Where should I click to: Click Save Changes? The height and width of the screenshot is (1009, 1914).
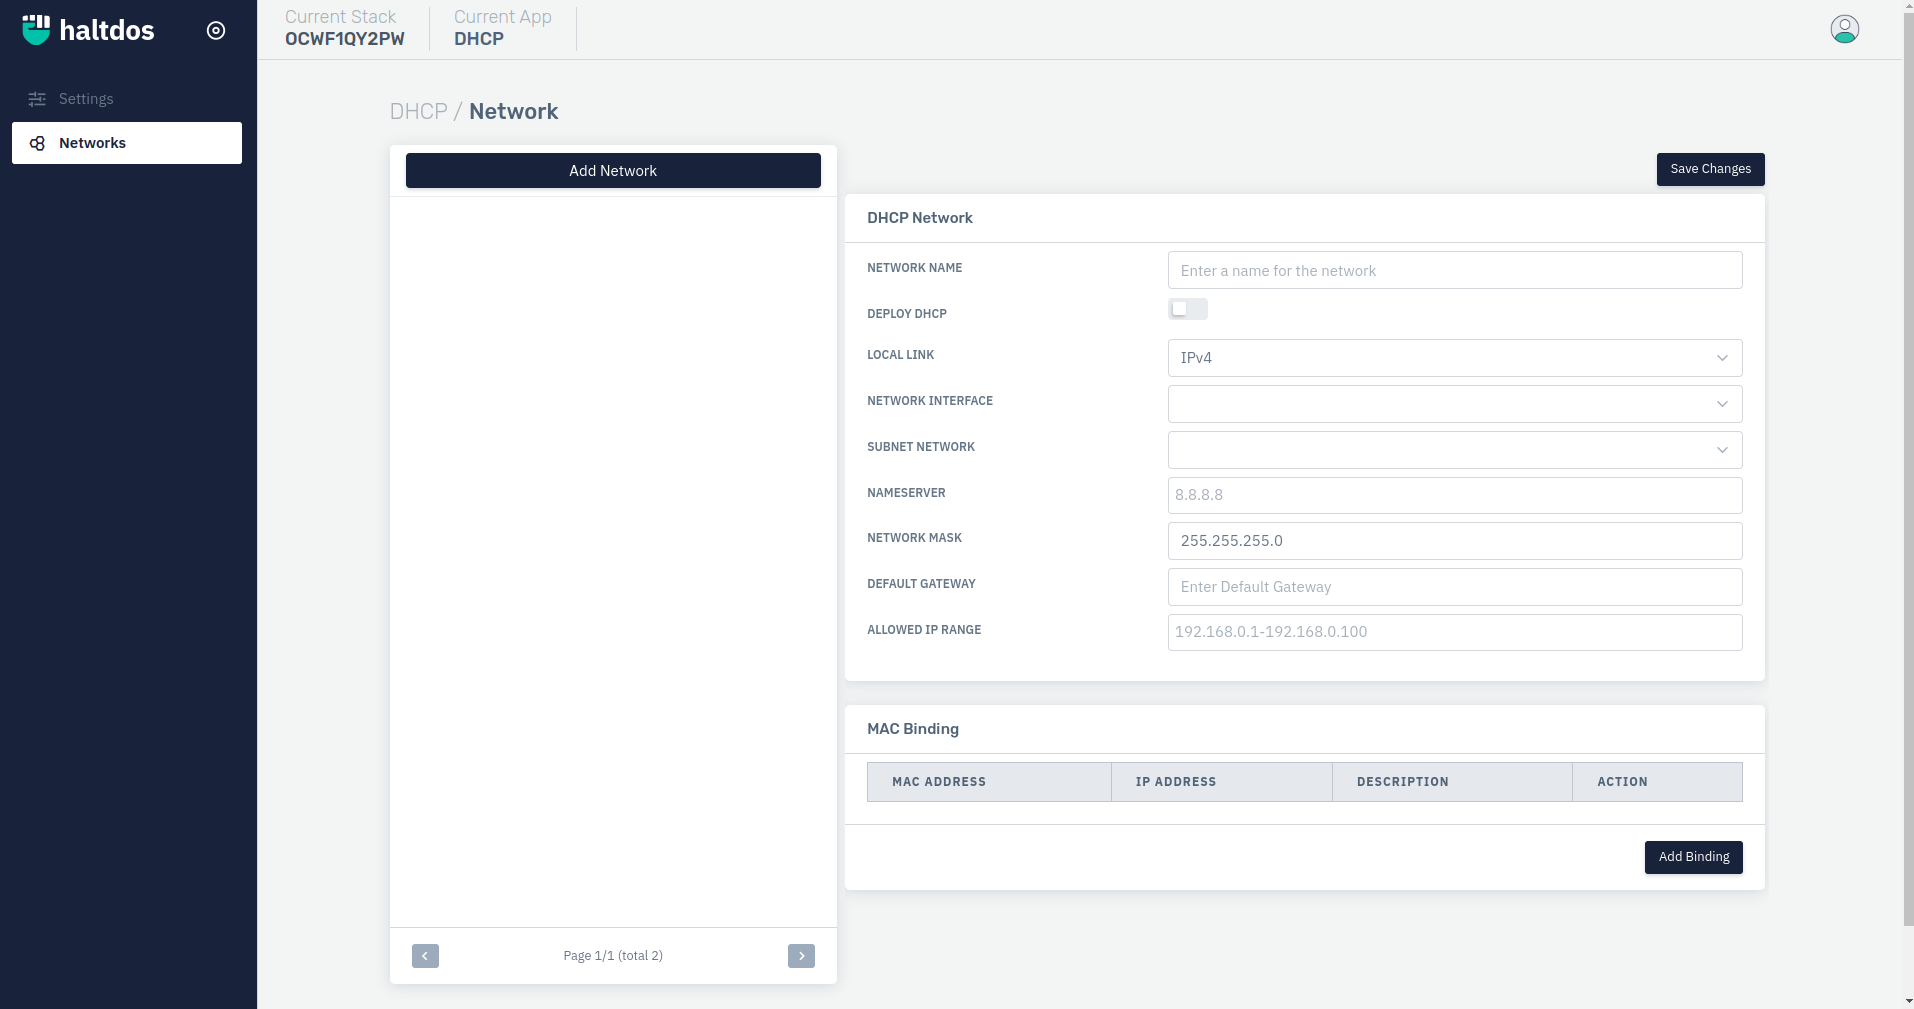point(1710,169)
